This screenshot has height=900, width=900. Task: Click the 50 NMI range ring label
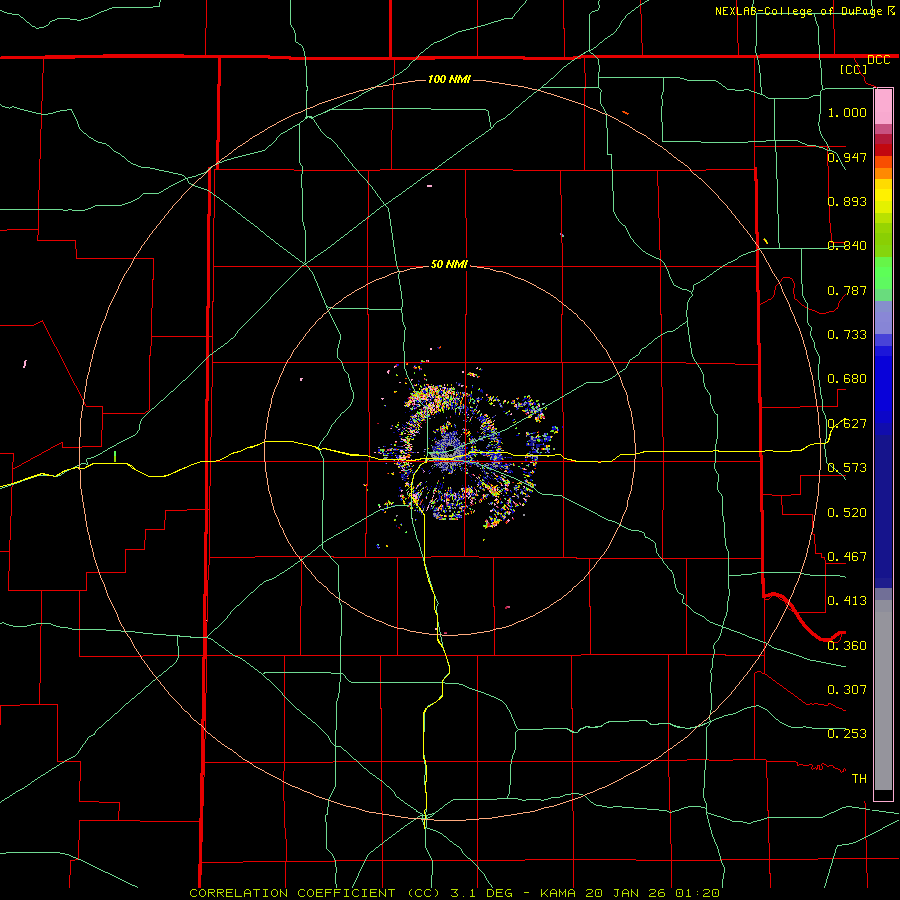point(449,264)
